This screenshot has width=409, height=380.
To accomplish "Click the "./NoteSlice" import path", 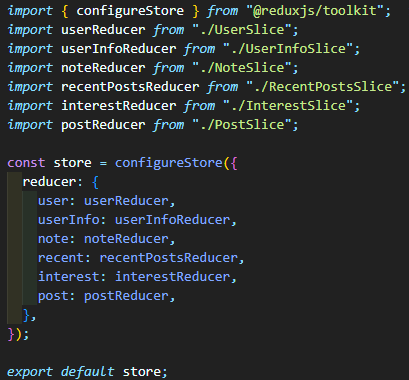I will click(x=242, y=68).
